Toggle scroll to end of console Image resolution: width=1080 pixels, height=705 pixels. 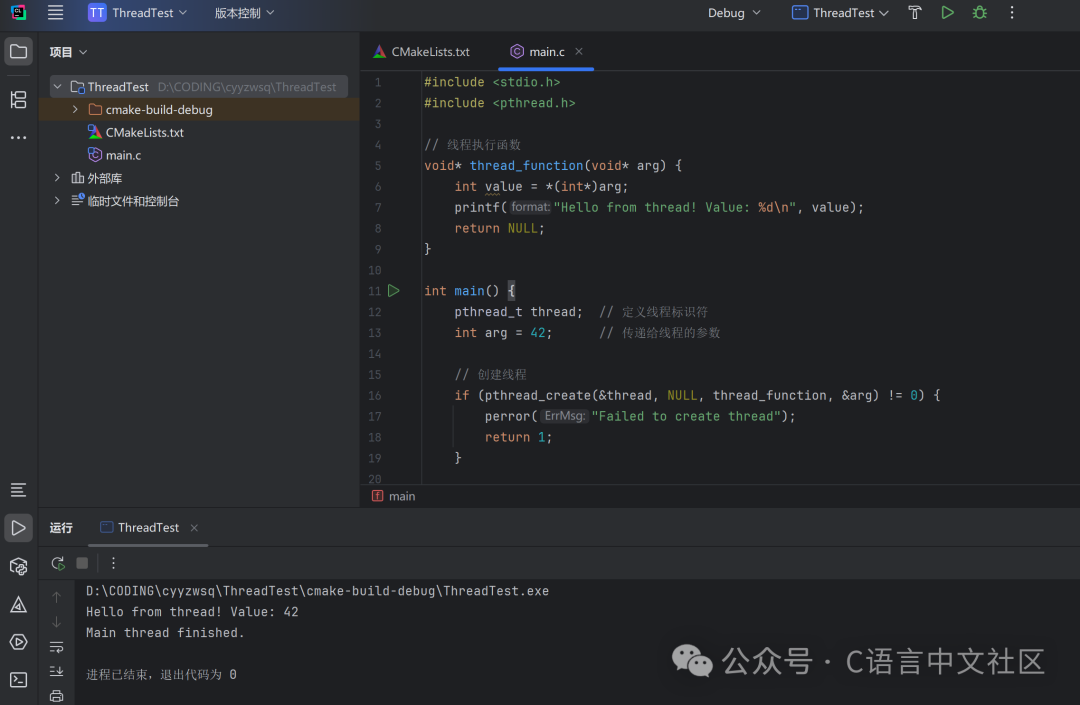click(x=56, y=671)
